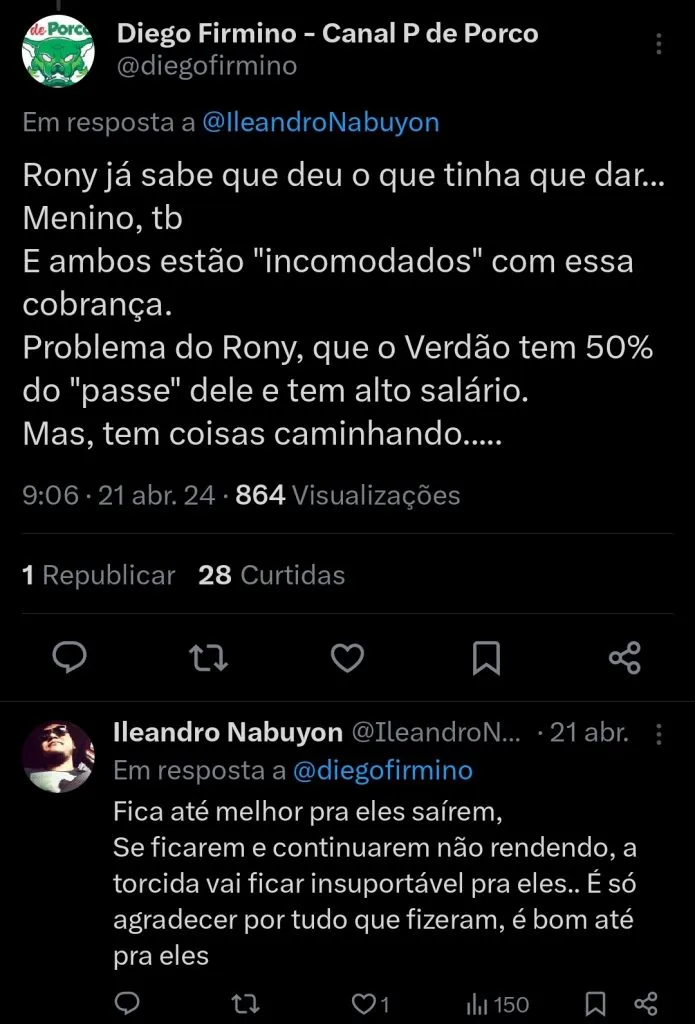This screenshot has height=1024, width=695.
Task: View who reposted via 1 Republicar
Action: pyautogui.click(x=98, y=575)
